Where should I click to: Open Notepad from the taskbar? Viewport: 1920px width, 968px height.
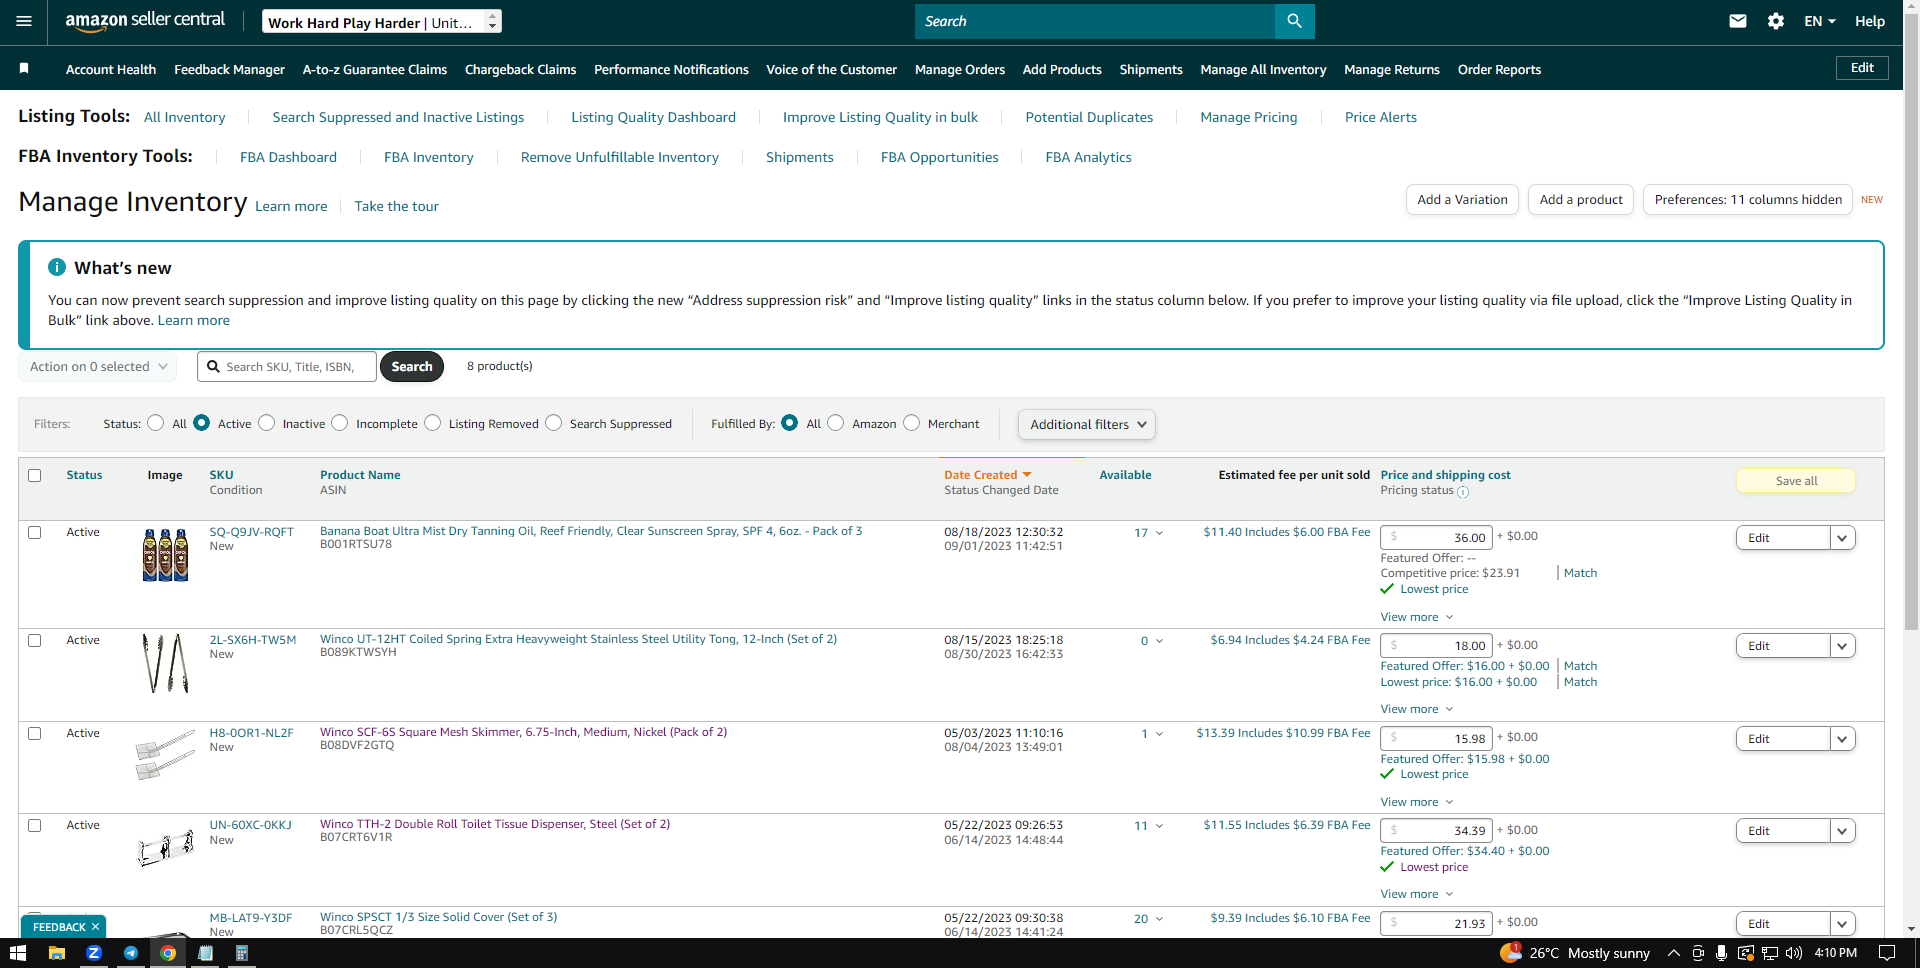(205, 953)
